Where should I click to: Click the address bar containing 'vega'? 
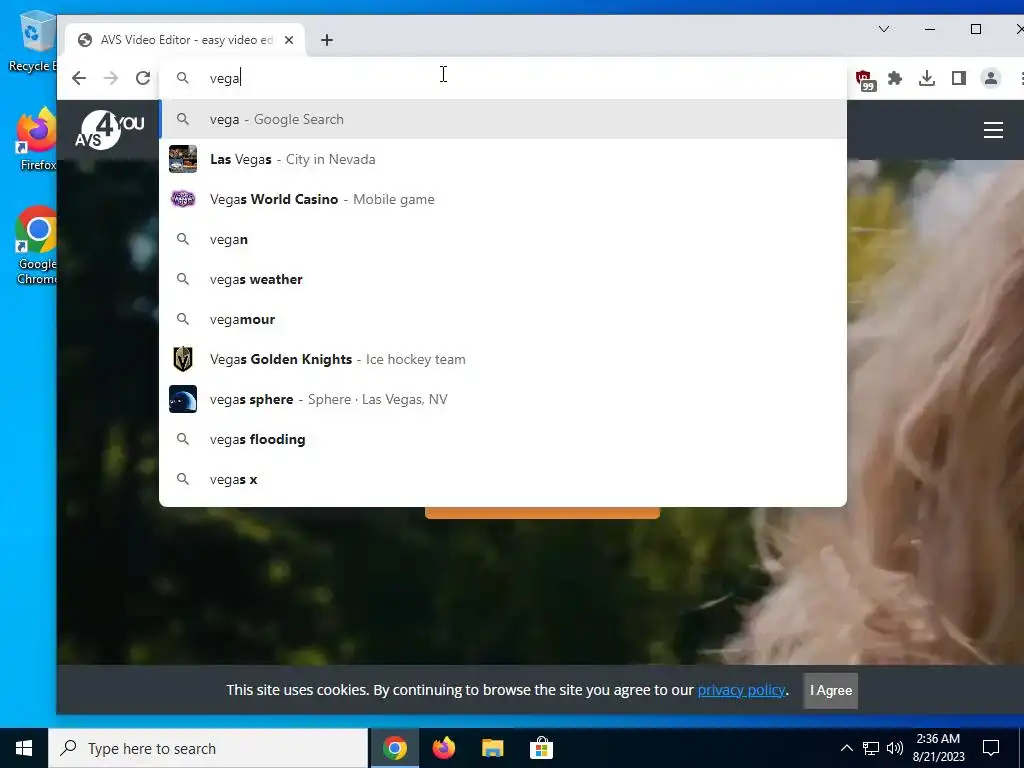point(503,78)
